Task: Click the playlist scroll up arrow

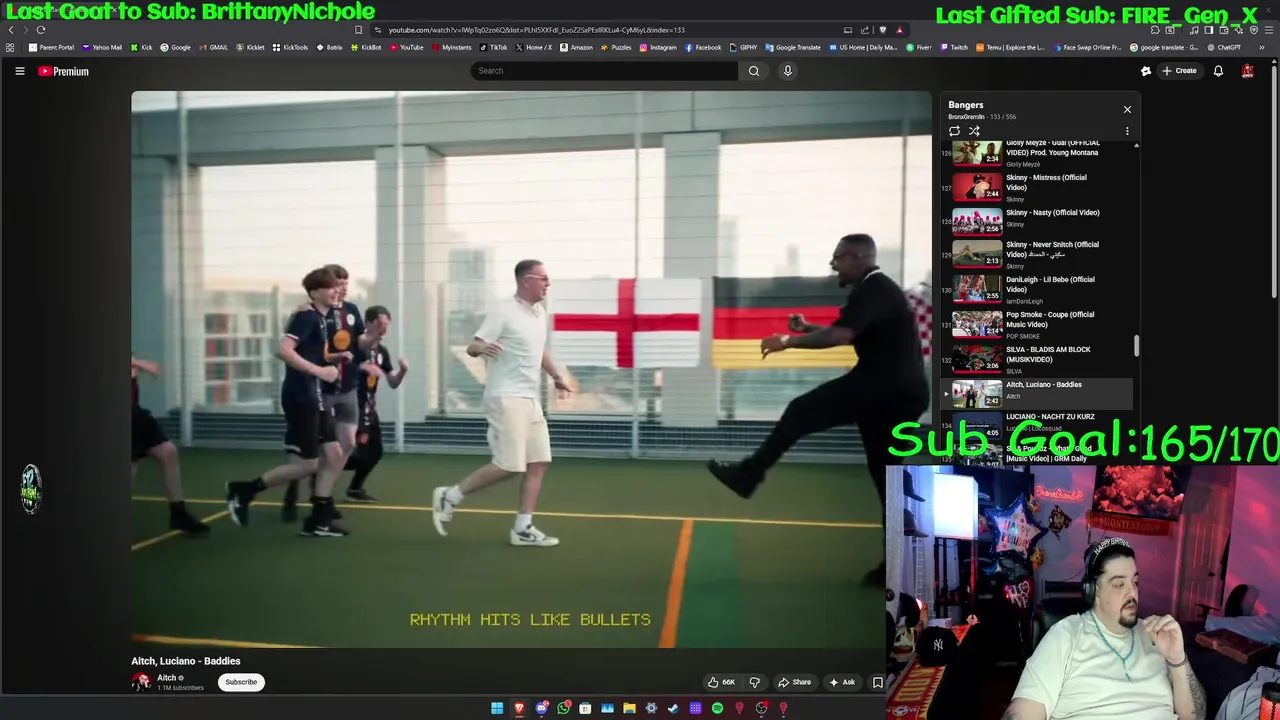Action: pyautogui.click(x=1136, y=146)
